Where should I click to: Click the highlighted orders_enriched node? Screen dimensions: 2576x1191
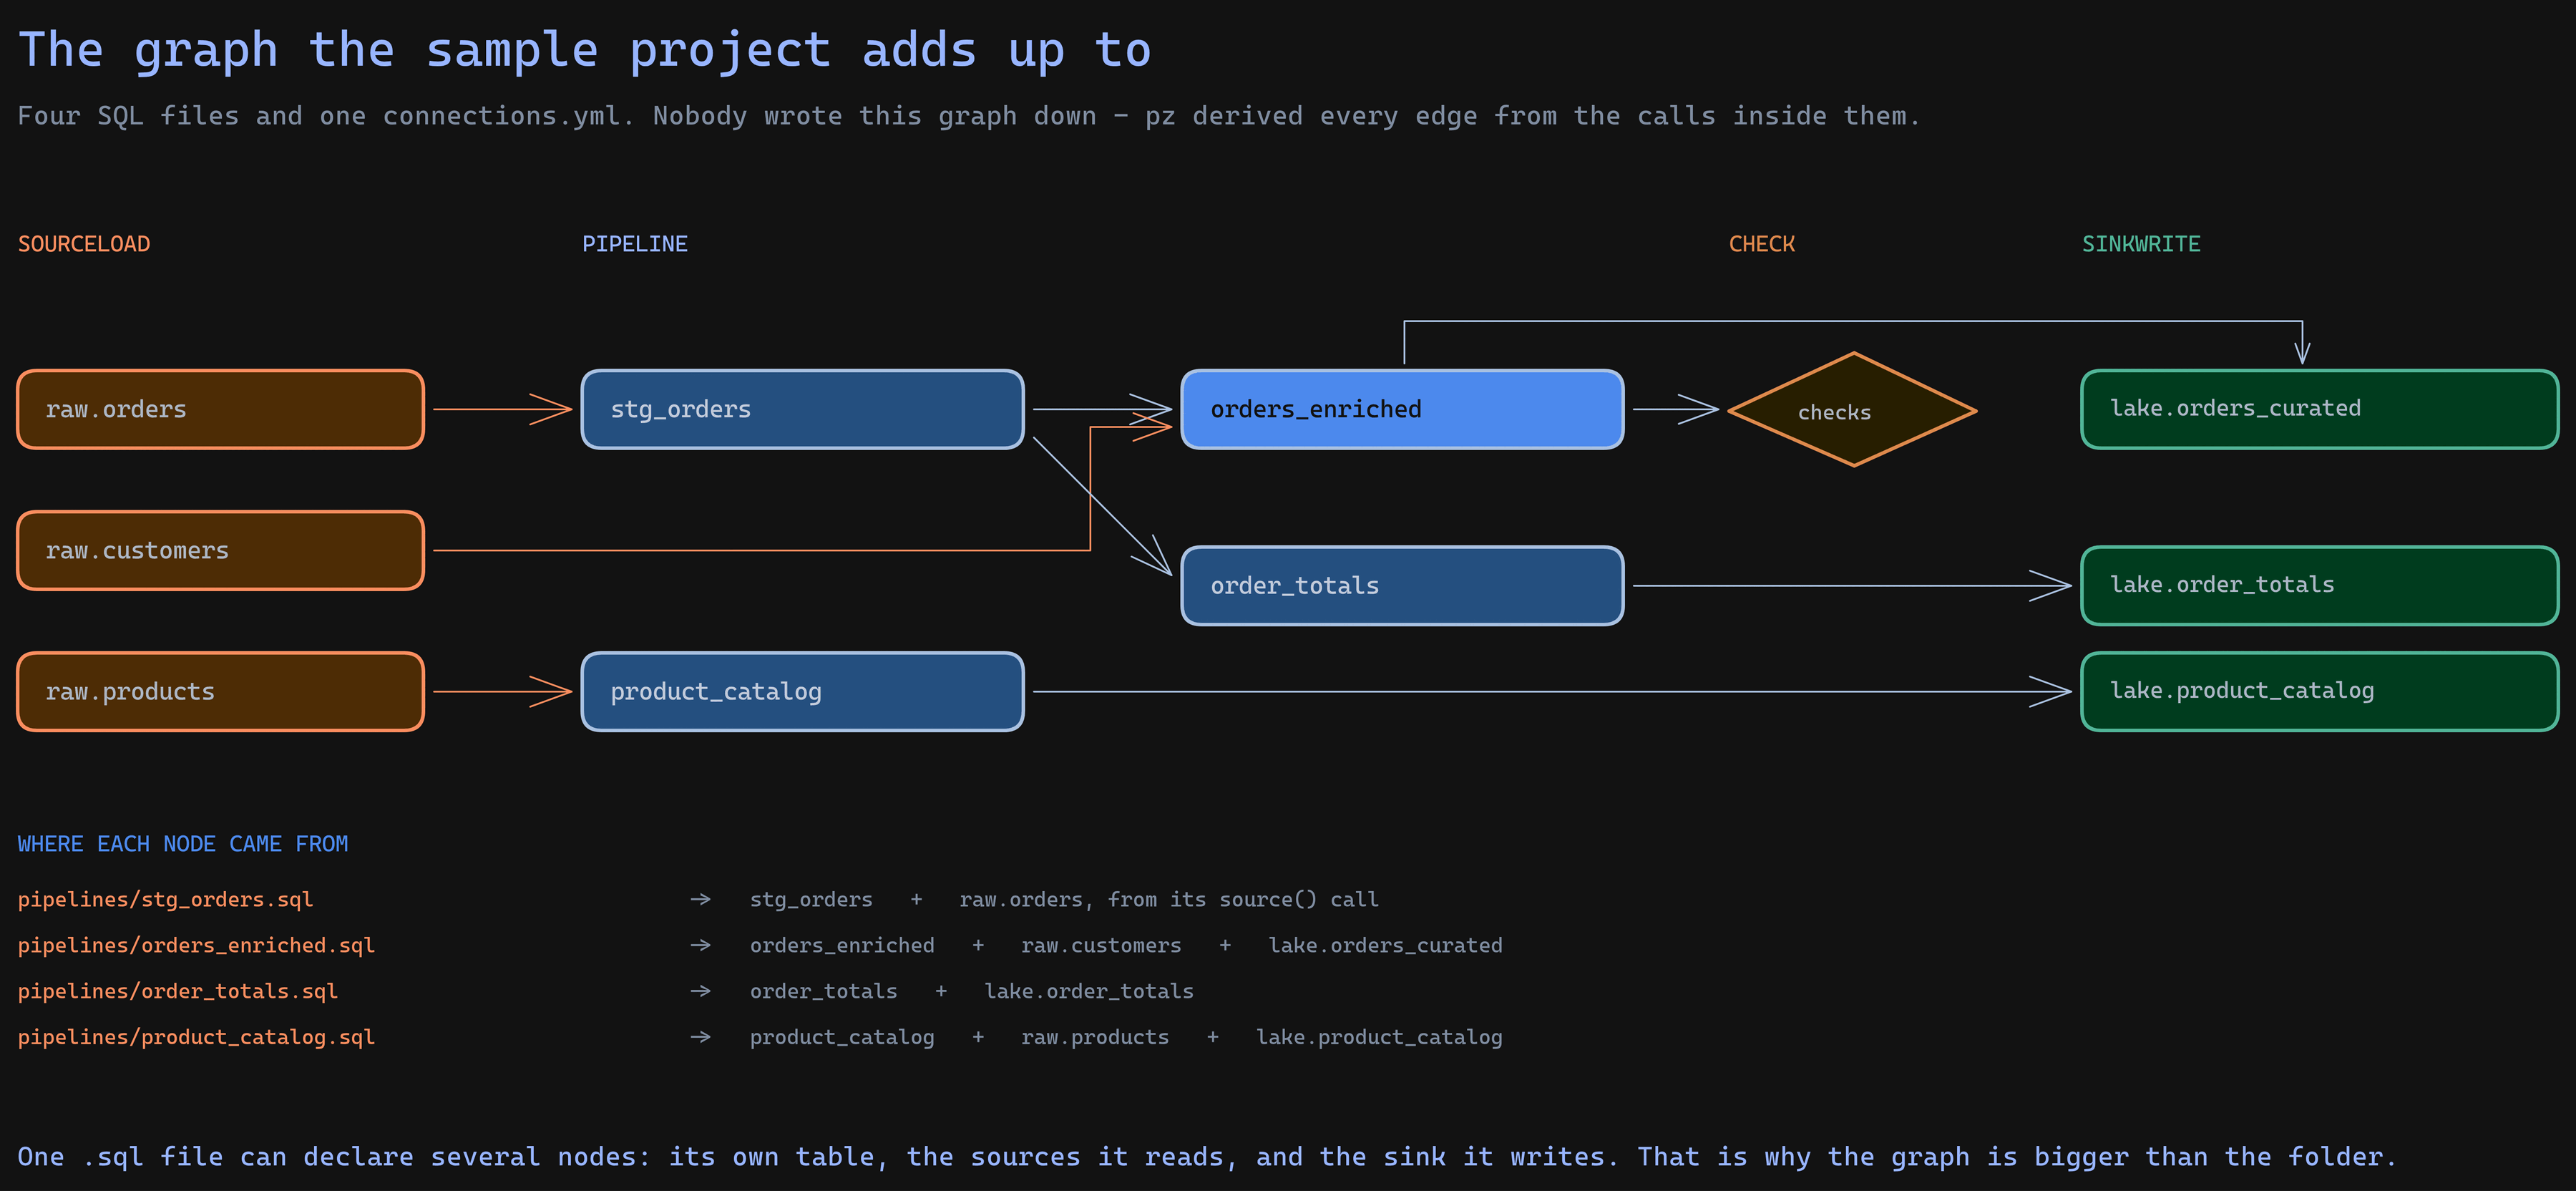point(1402,409)
